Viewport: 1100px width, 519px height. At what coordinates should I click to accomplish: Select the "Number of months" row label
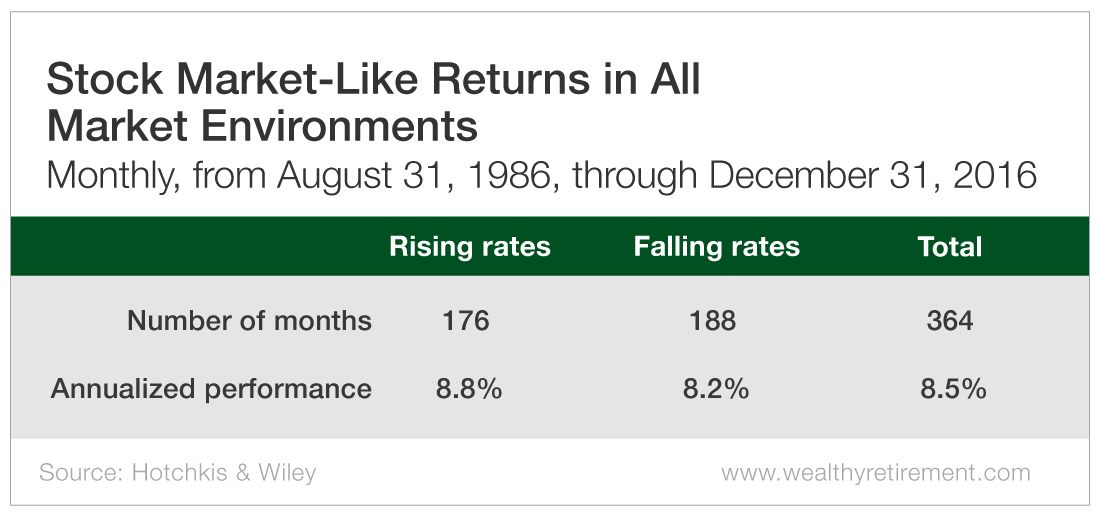(249, 321)
